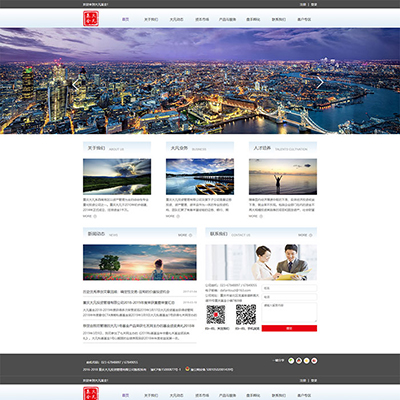
Task: Click the police badge icon beside the footer record number
Action: pos(187,369)
